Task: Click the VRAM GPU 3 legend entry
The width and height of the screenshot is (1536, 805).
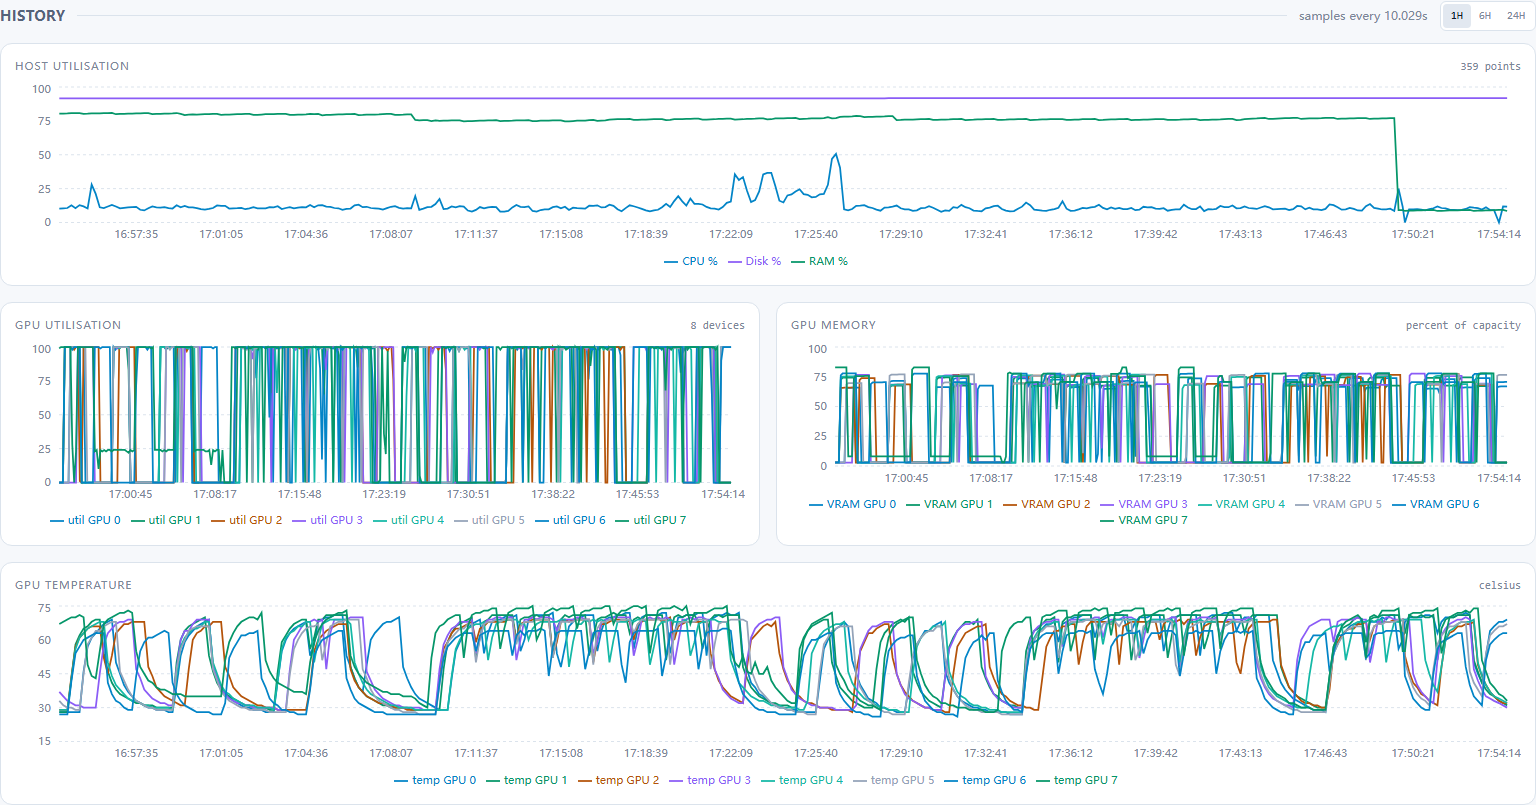Action: point(1144,504)
